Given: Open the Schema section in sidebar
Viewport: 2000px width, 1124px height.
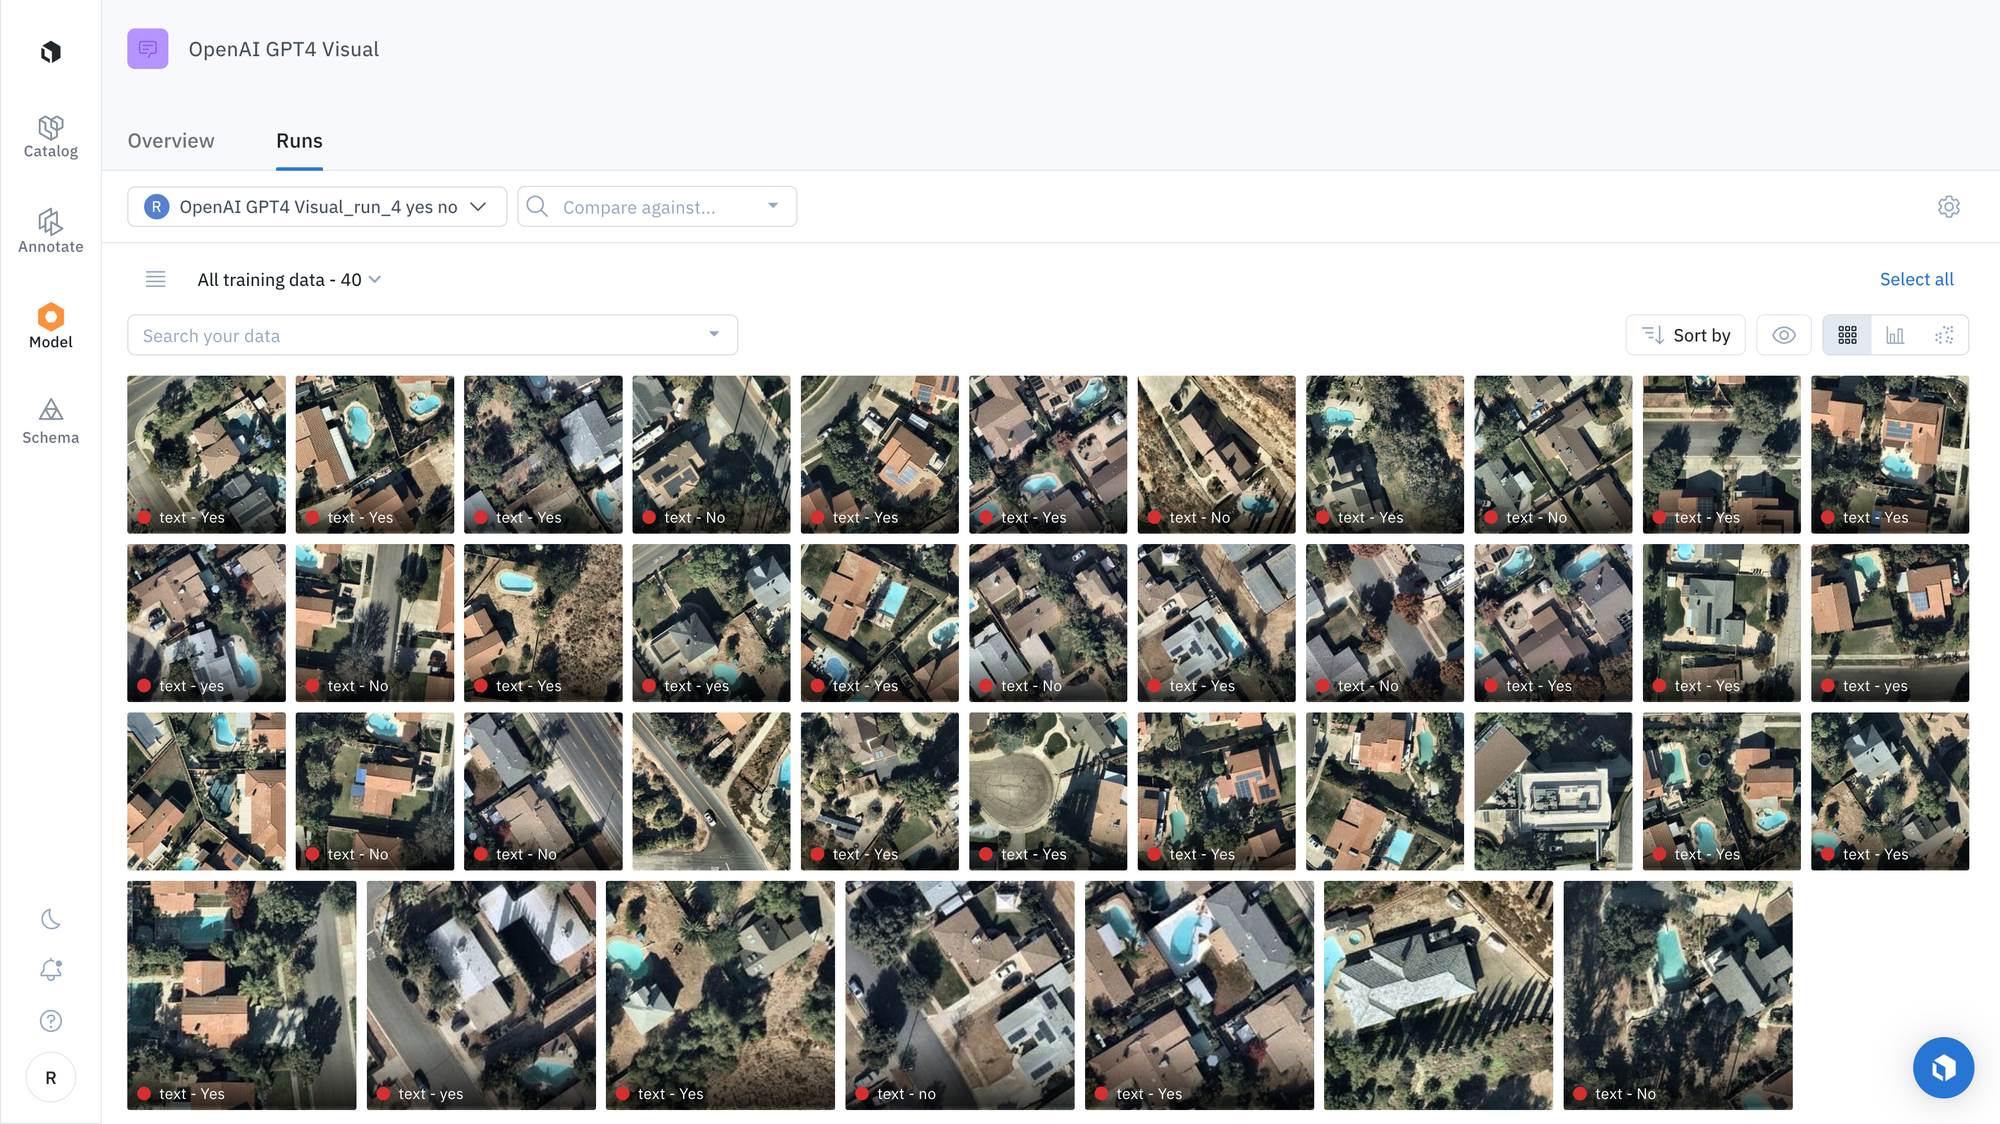Looking at the screenshot, I should [x=50, y=422].
